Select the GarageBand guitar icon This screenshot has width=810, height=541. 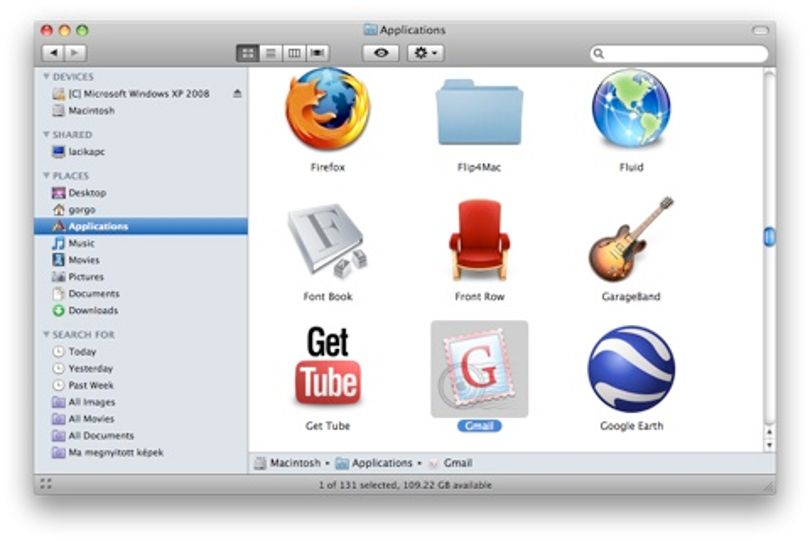(631, 239)
